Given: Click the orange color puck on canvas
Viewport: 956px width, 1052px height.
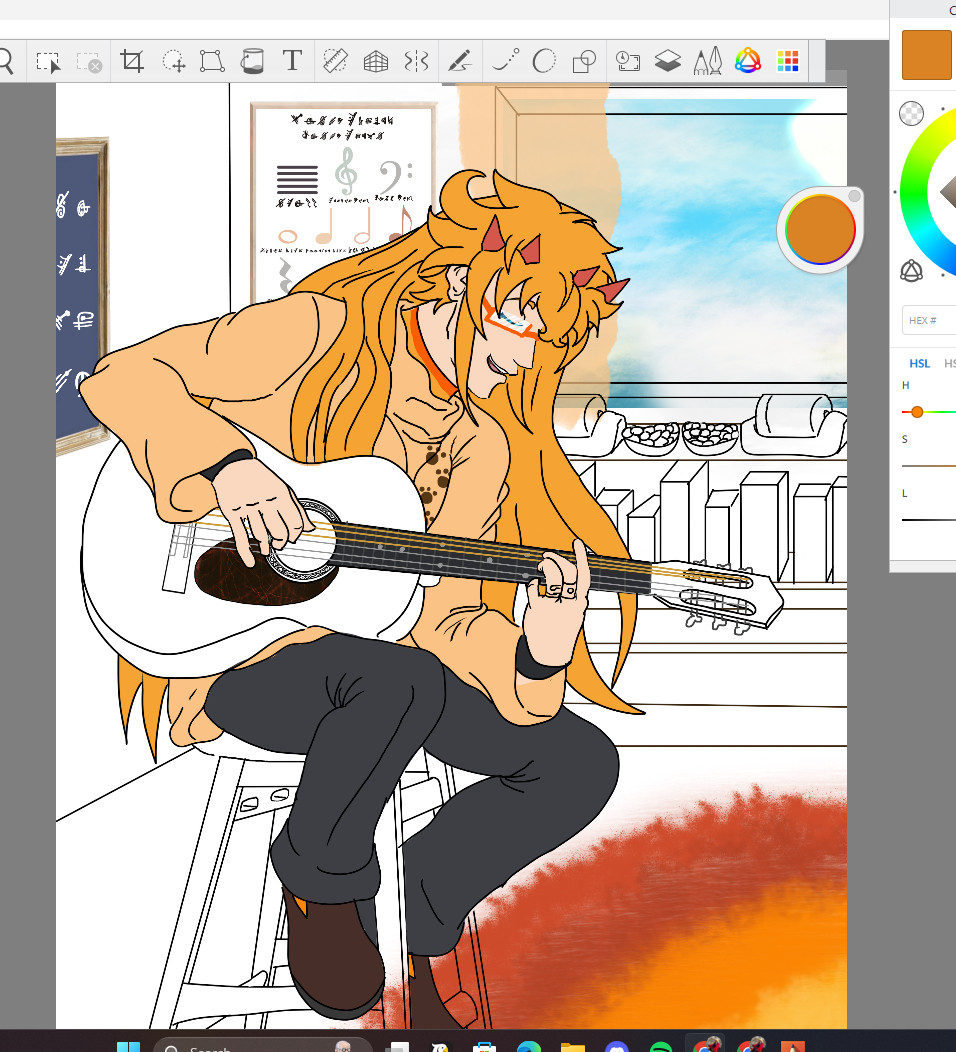Looking at the screenshot, I should pos(820,229).
